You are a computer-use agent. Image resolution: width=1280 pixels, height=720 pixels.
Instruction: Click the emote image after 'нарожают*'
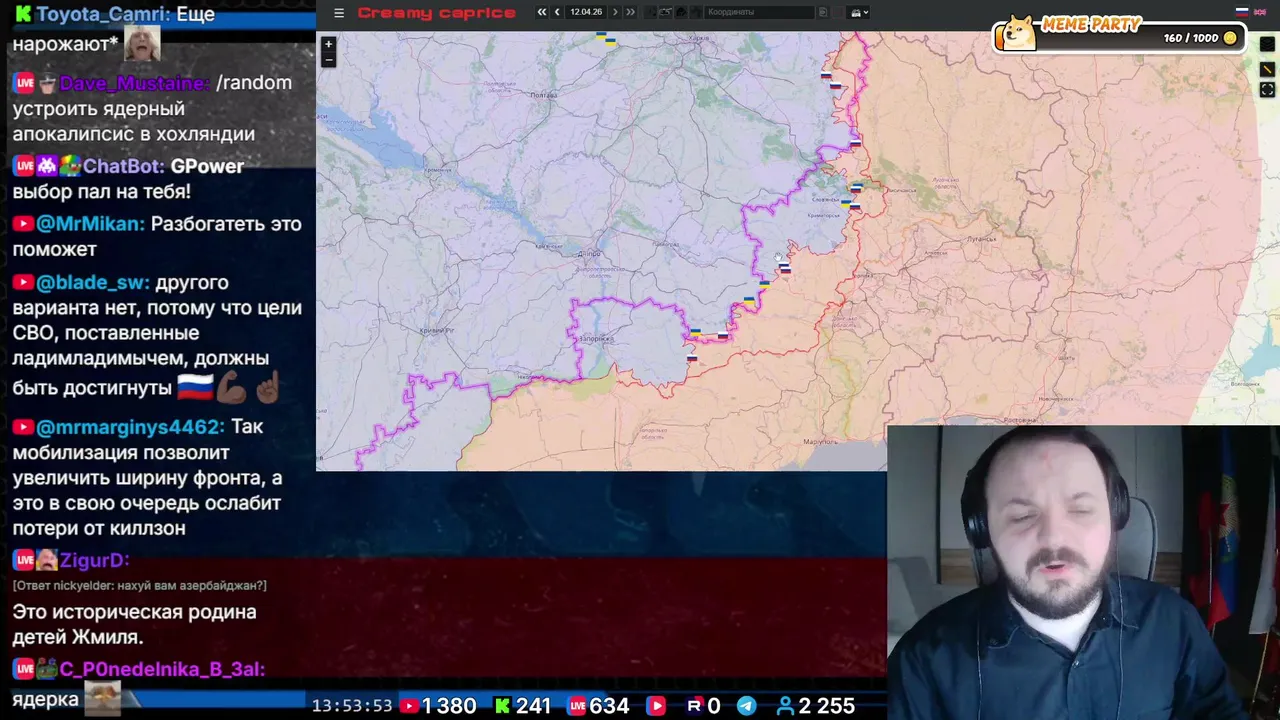[x=142, y=45]
